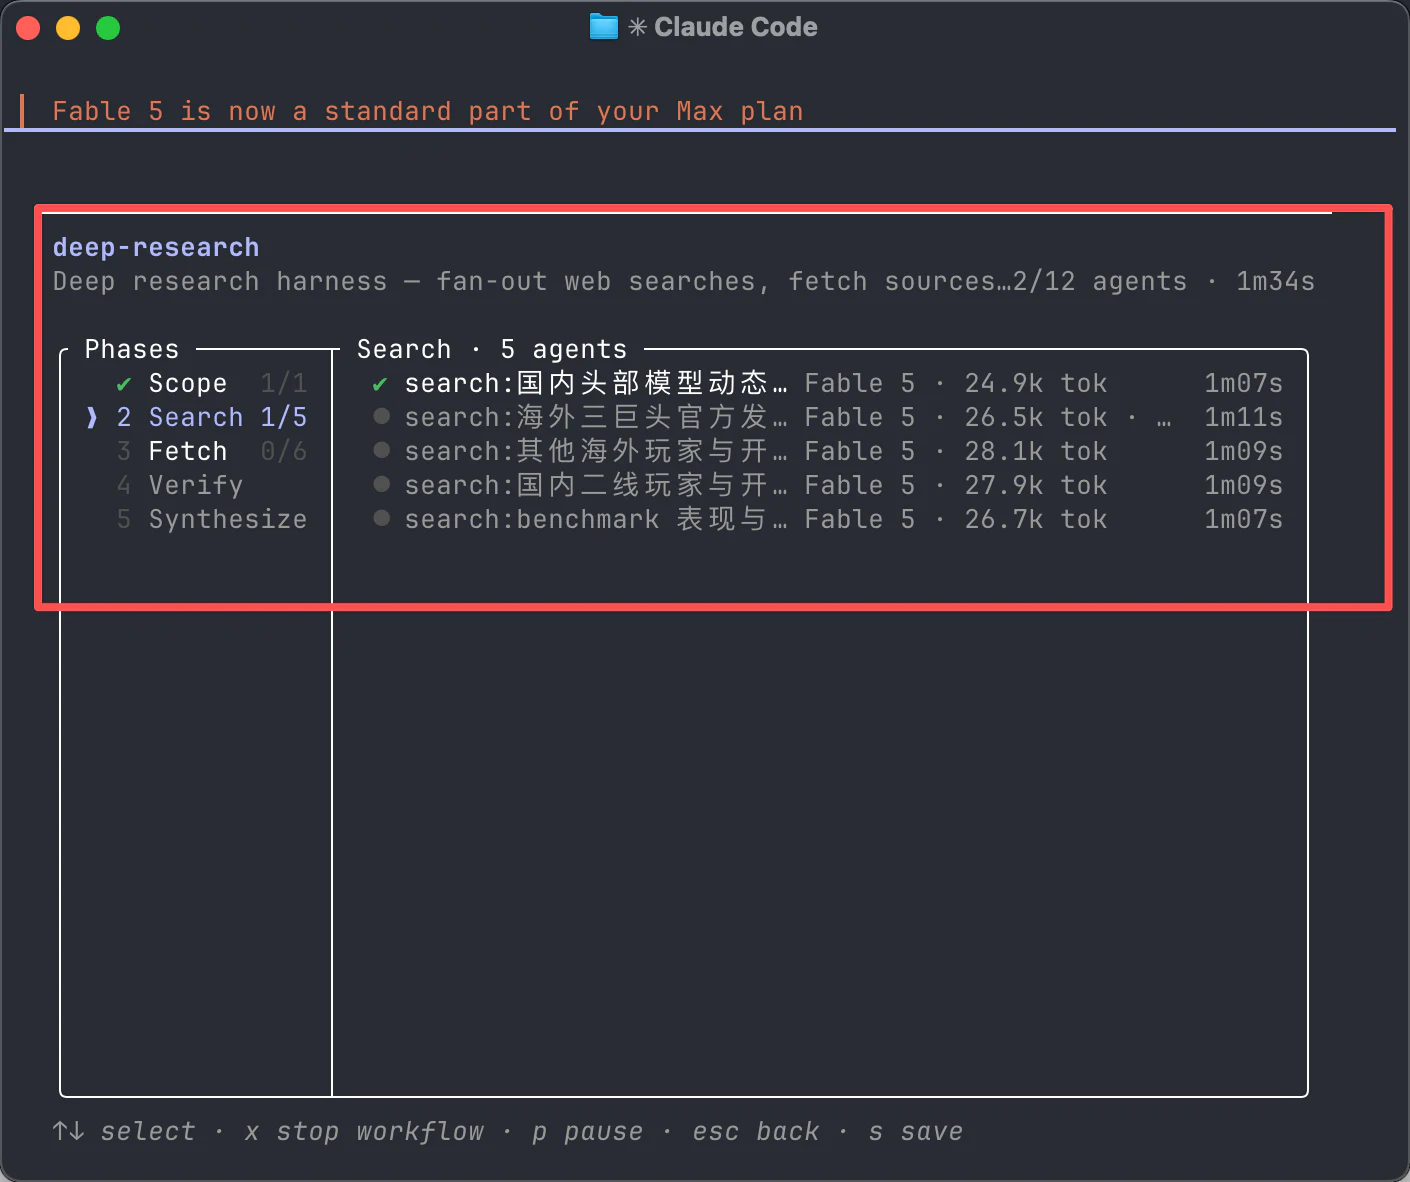1410x1182 pixels.
Task: Click the 28.1k tok token count
Action: [x=1035, y=451]
